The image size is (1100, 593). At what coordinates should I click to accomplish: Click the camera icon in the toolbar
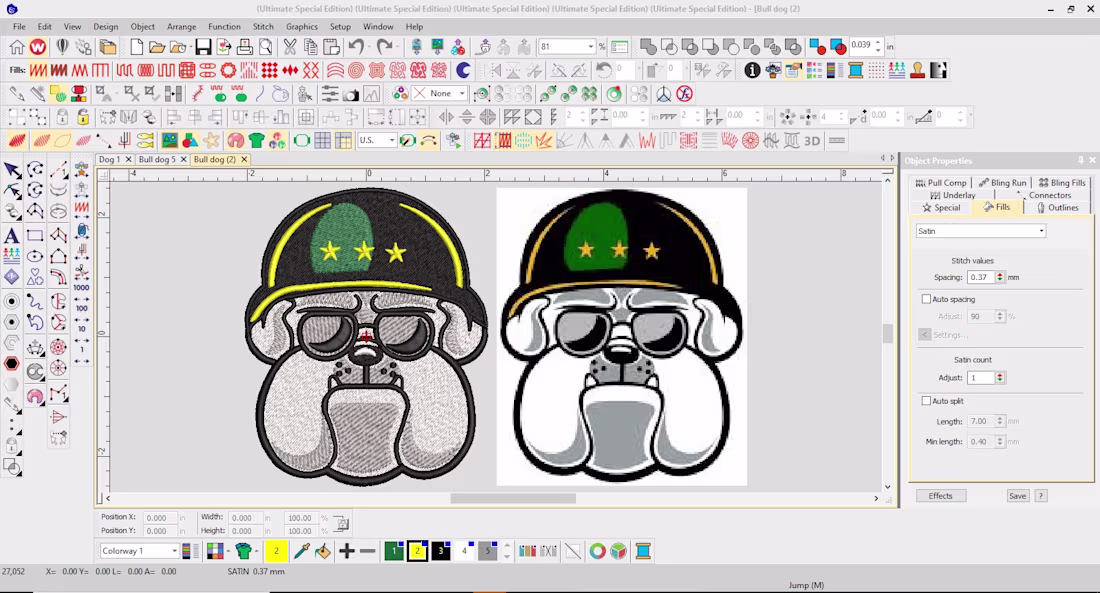tap(351, 94)
